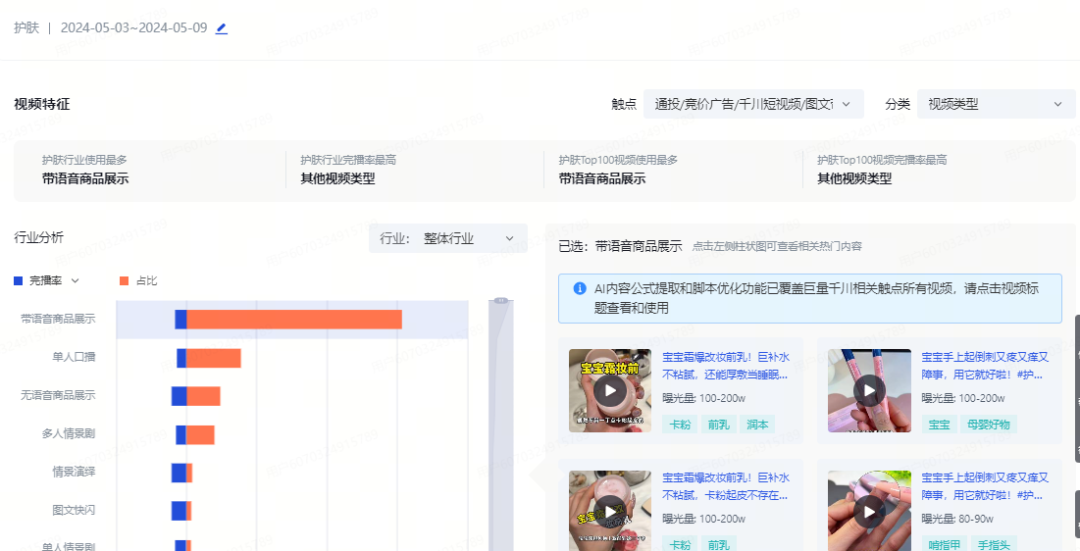Screen dimensions: 1080x551
Task: Play the top-right lip gloss video
Action: [868, 390]
